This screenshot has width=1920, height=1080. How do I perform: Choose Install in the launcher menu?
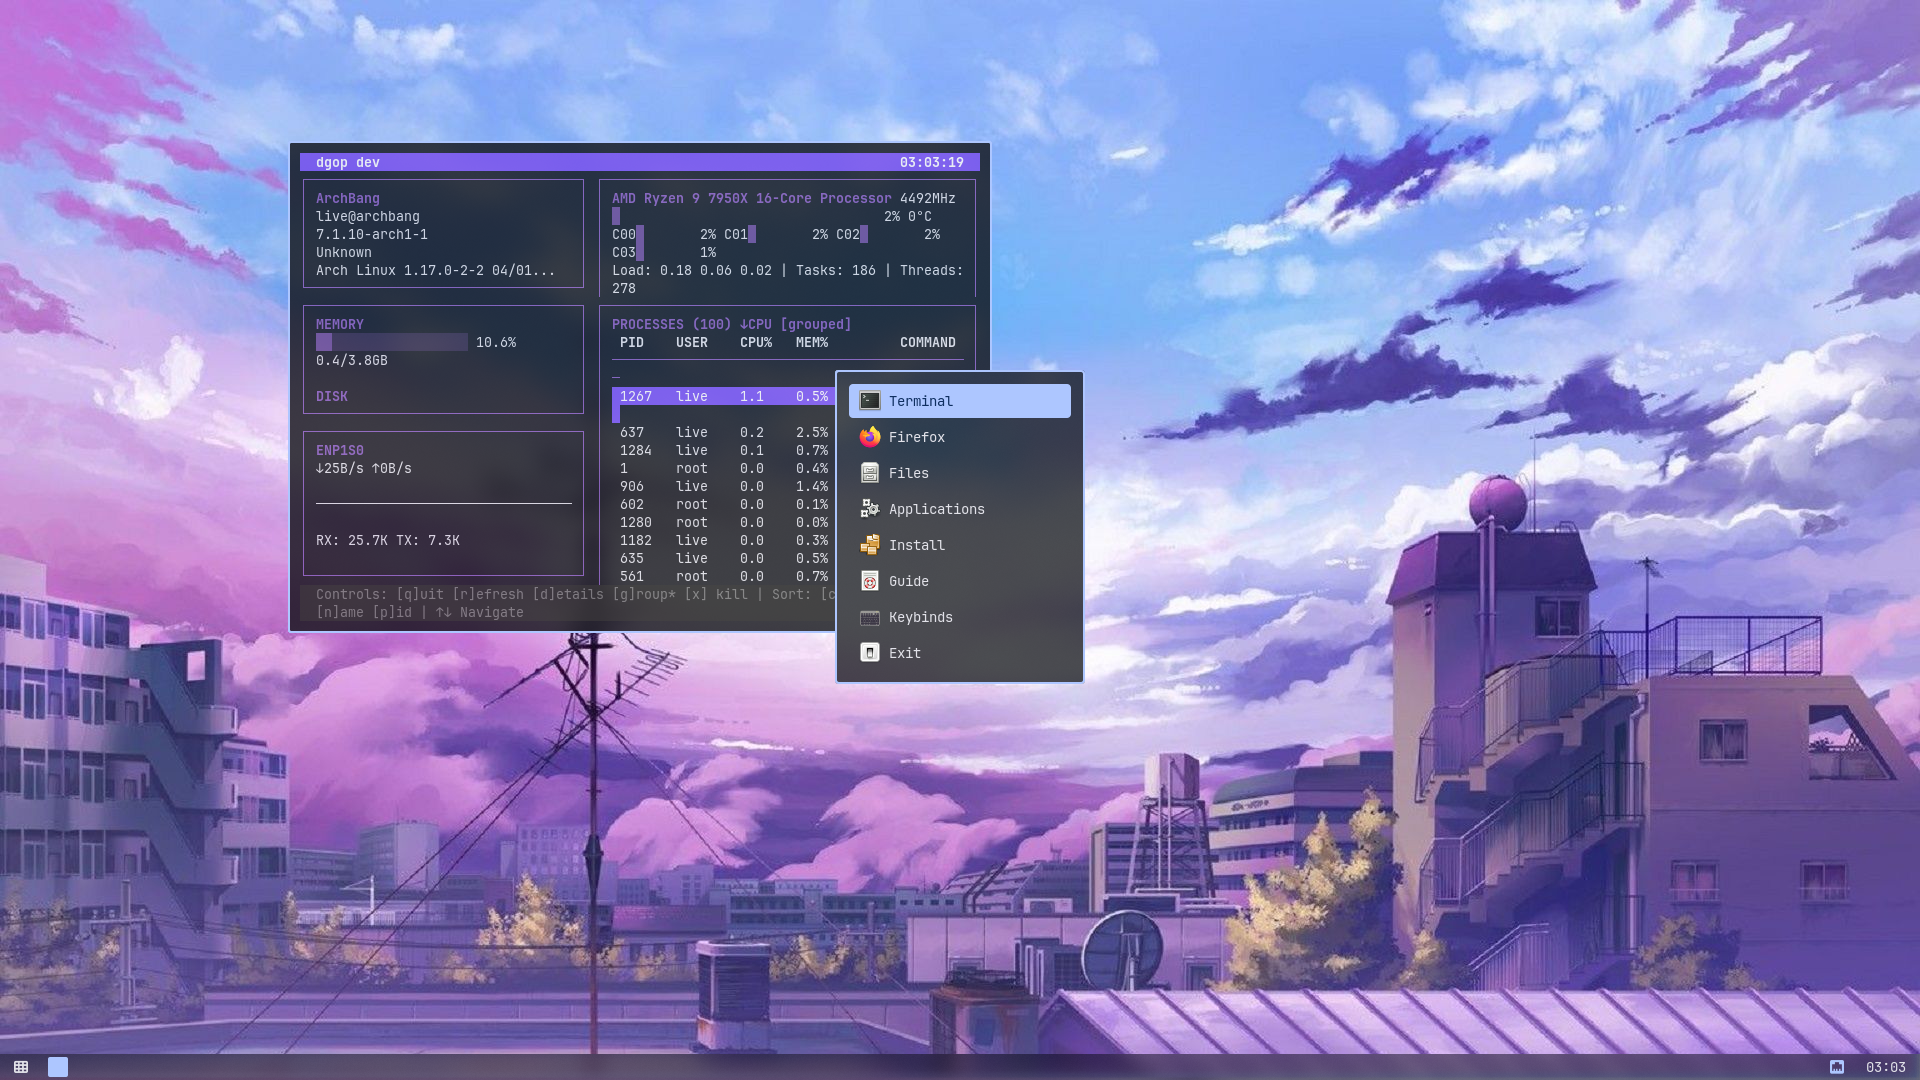pos(959,545)
